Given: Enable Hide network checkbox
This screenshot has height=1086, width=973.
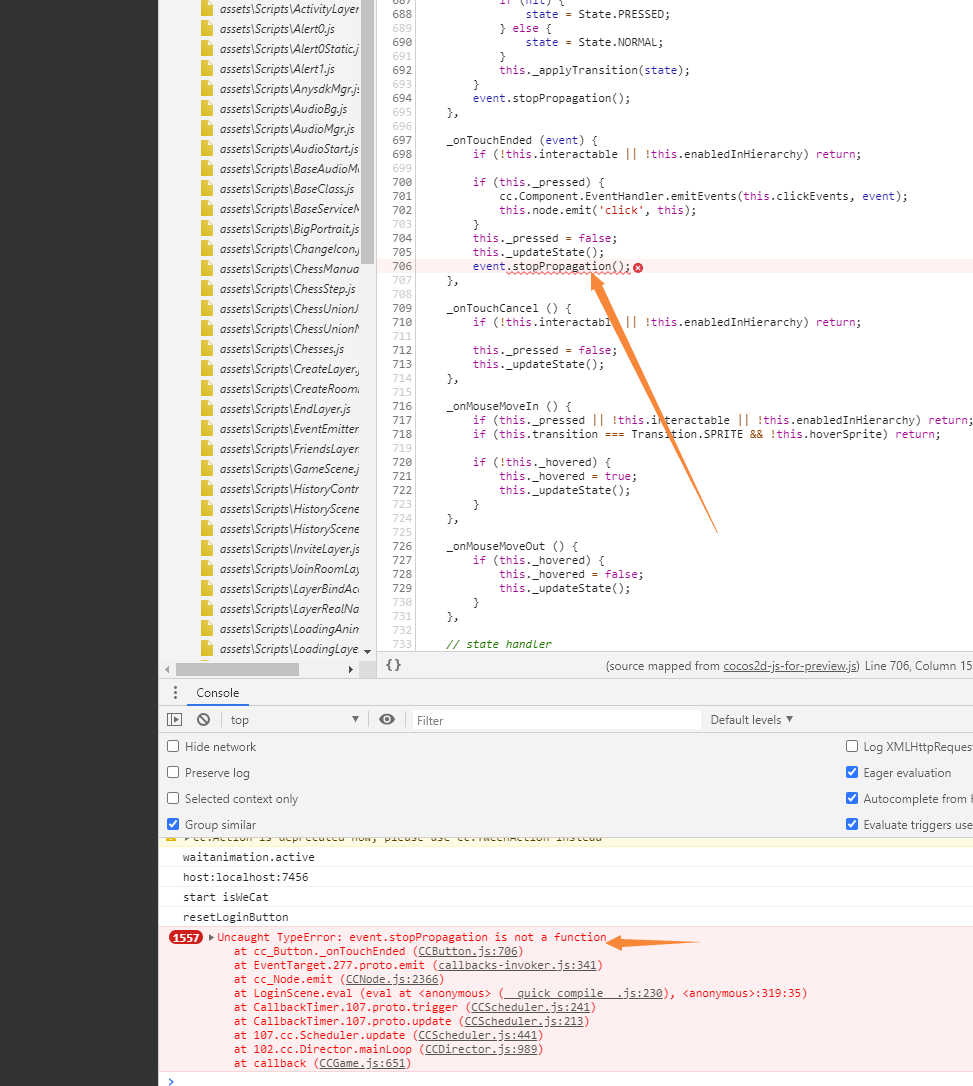Looking at the screenshot, I should coord(173,746).
